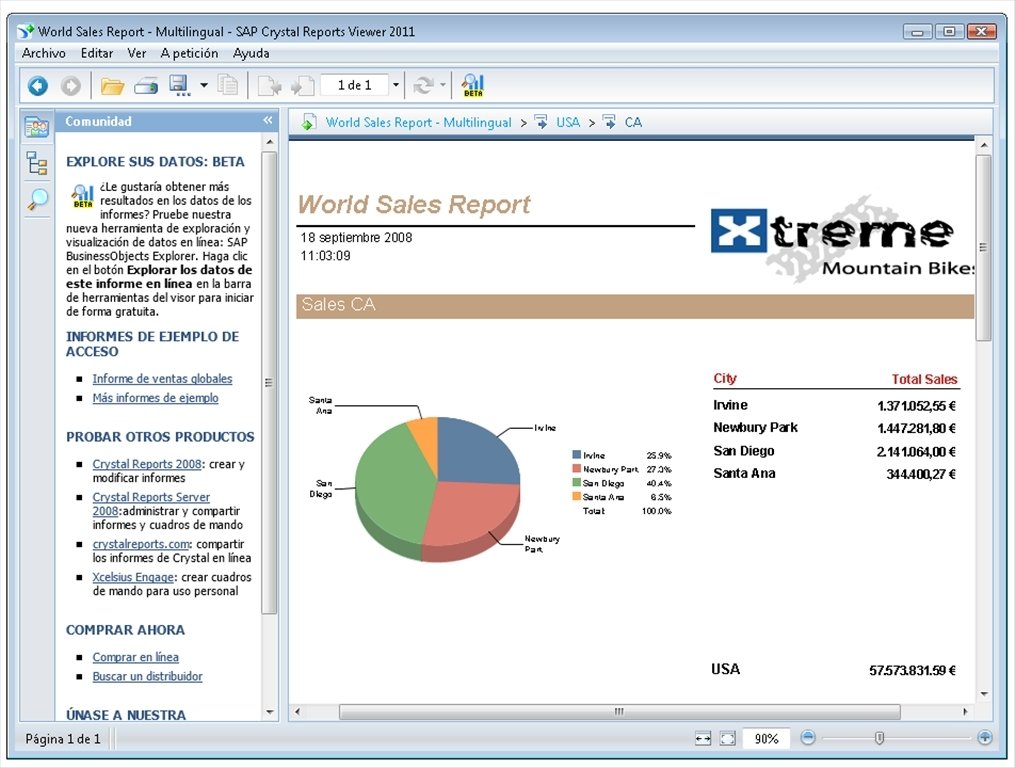1015x768 pixels.
Task: Go to next page icon
Action: point(269,85)
